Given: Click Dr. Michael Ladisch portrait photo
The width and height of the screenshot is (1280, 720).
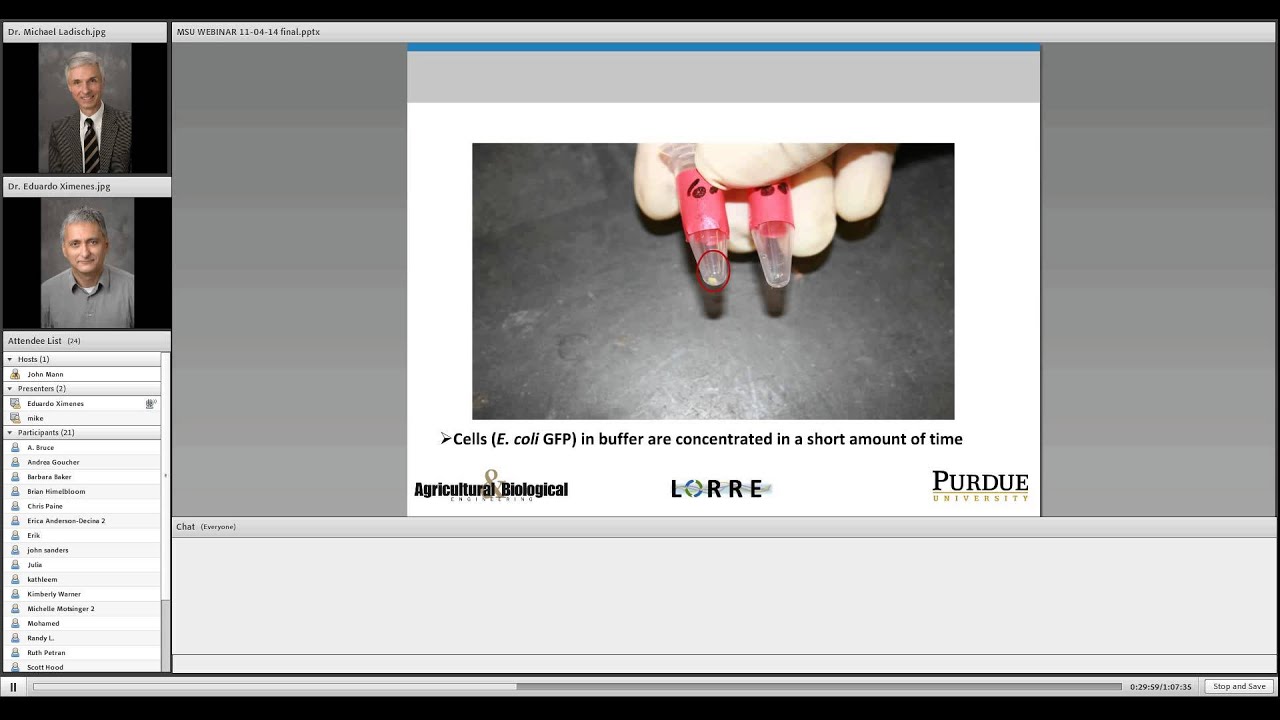Looking at the screenshot, I should tap(85, 108).
